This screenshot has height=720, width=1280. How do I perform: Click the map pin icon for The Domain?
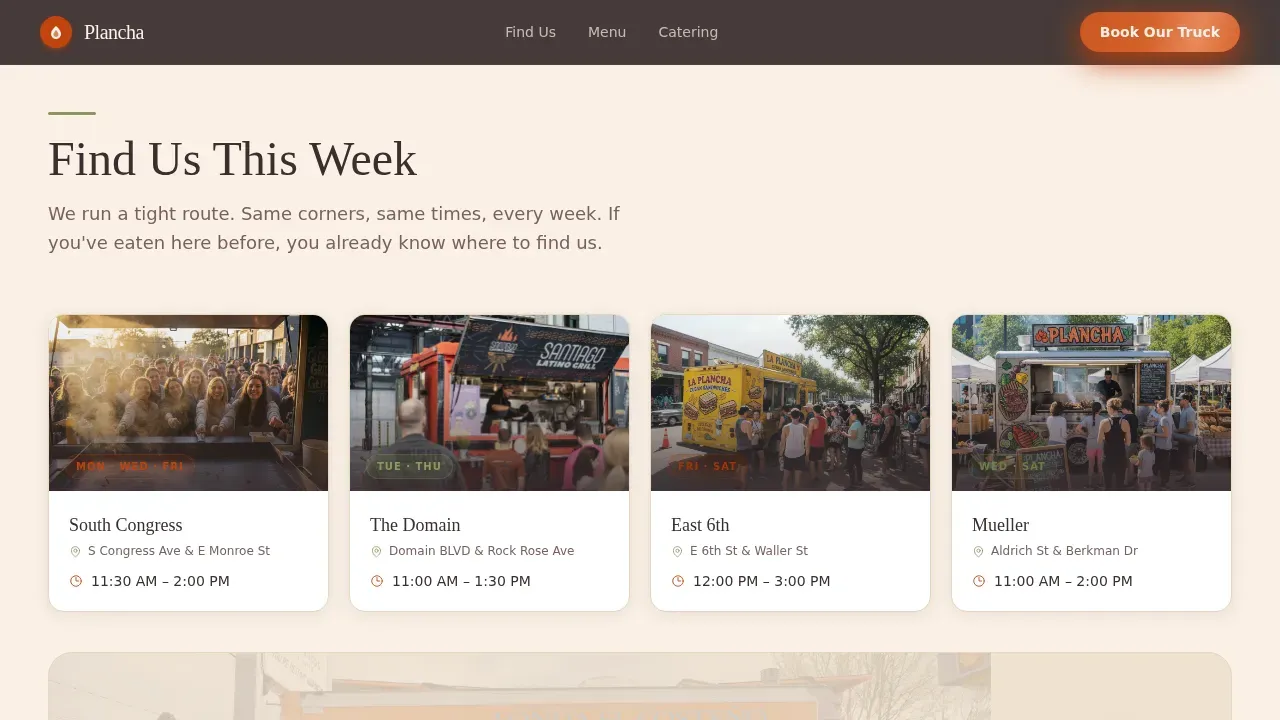(376, 551)
